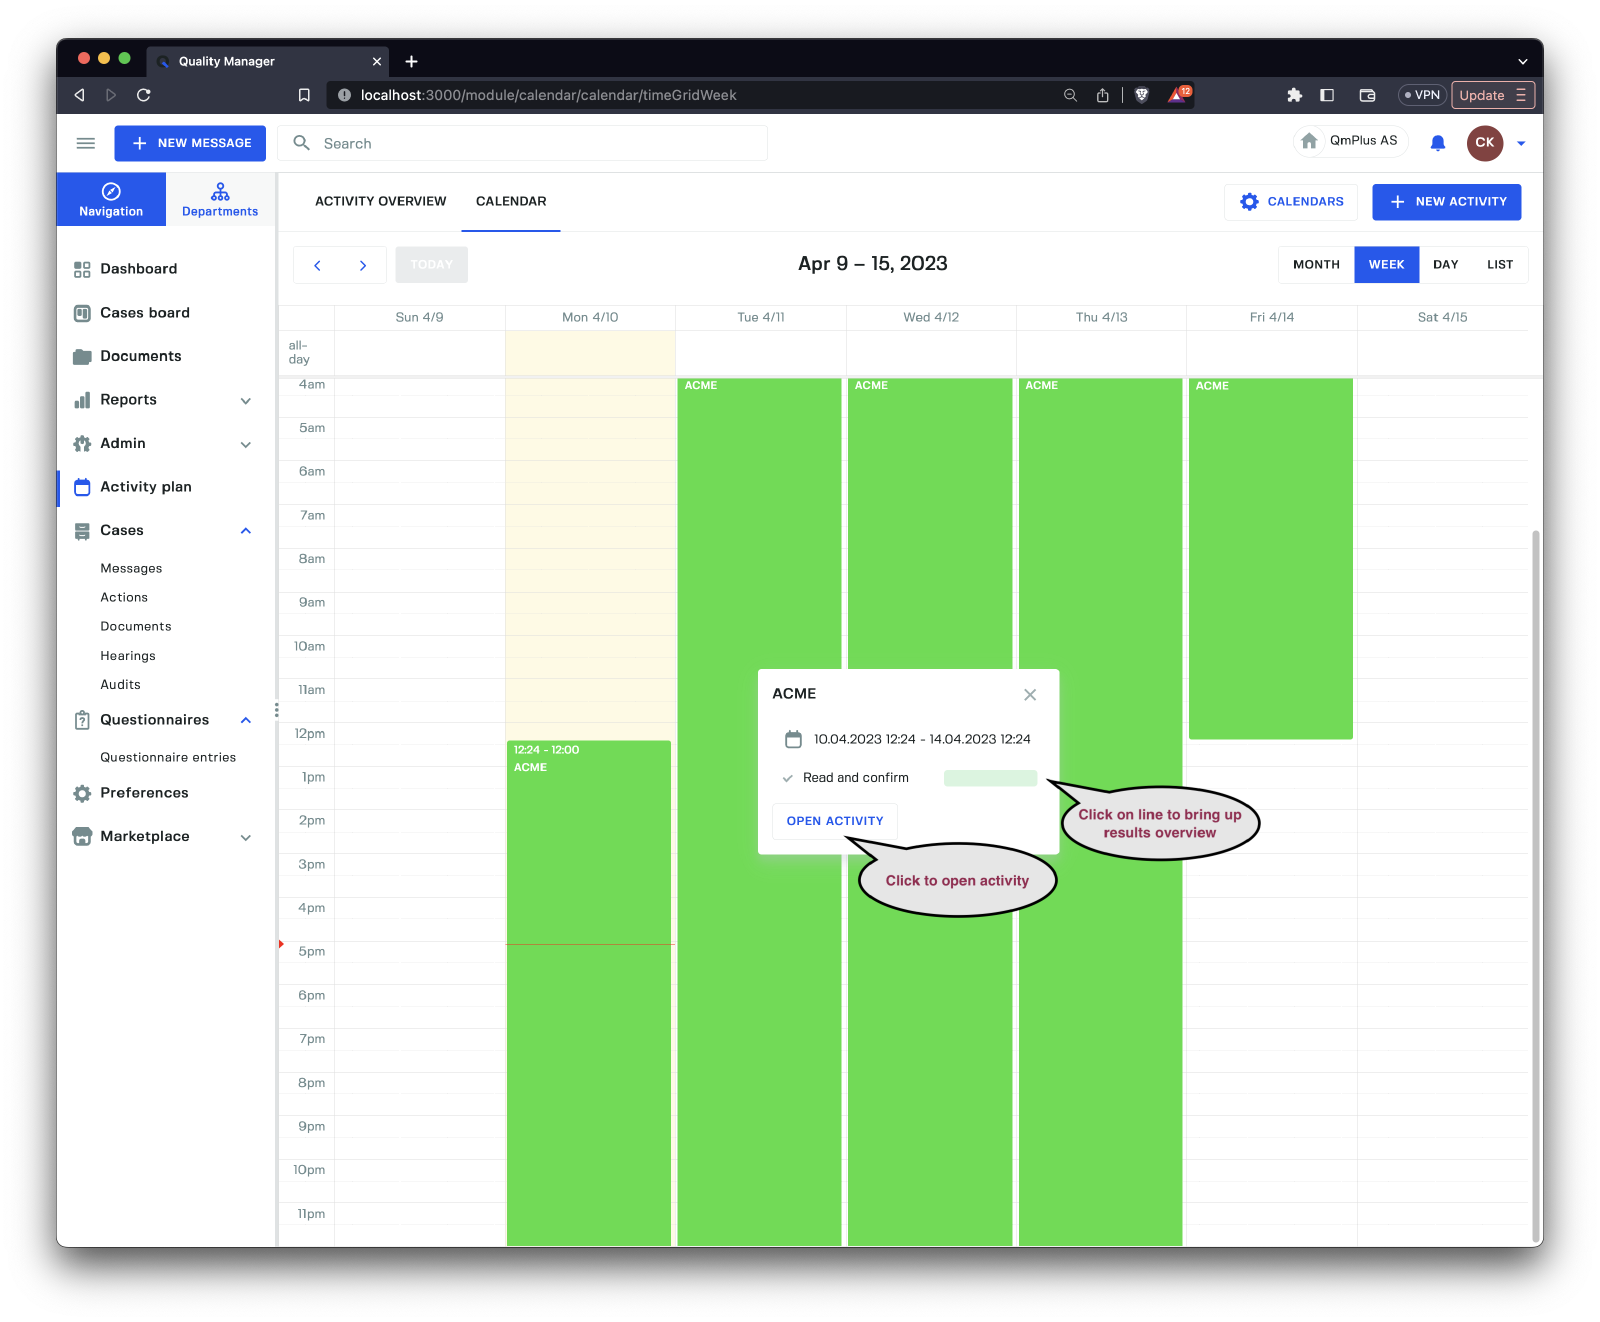Switch to Day view
The height and width of the screenshot is (1322, 1600).
[x=1445, y=265]
